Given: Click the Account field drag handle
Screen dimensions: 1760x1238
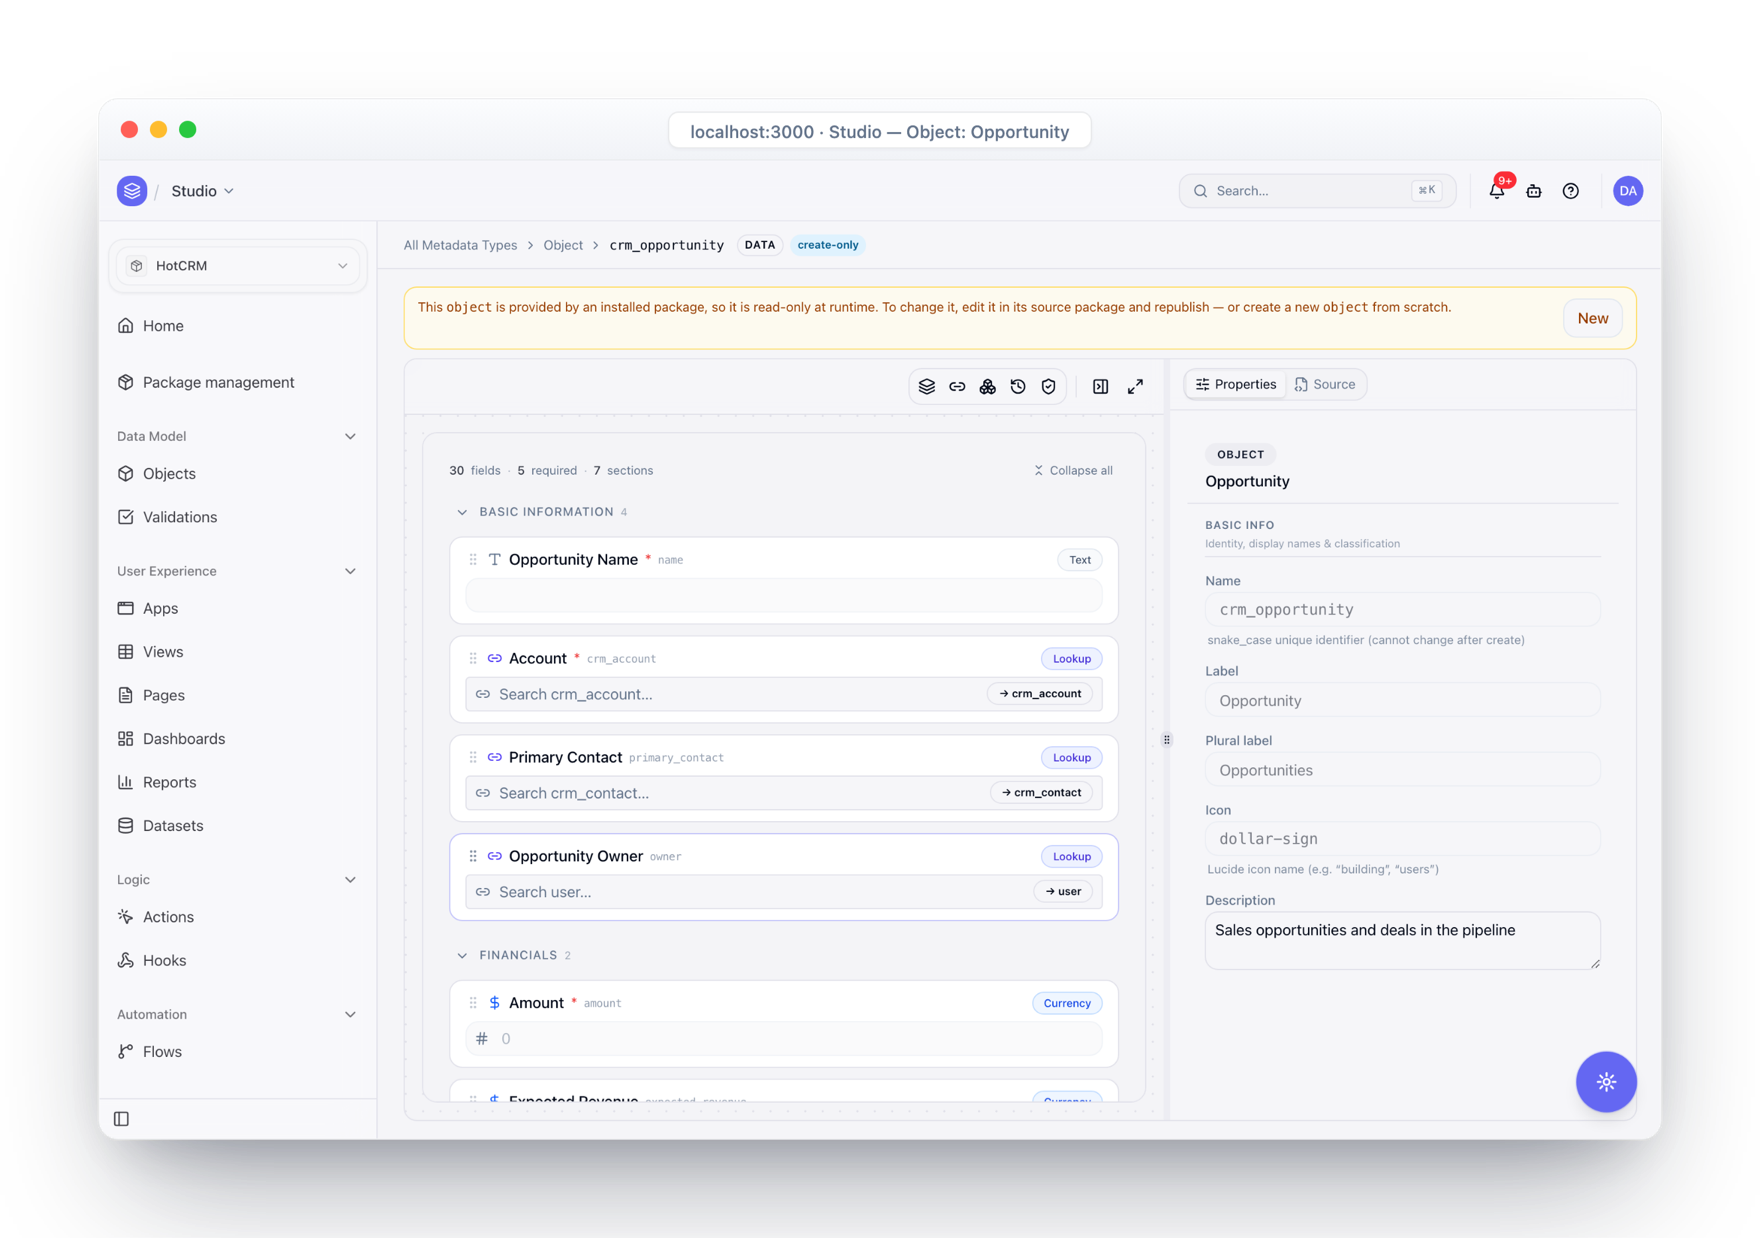Looking at the screenshot, I should tap(473, 659).
